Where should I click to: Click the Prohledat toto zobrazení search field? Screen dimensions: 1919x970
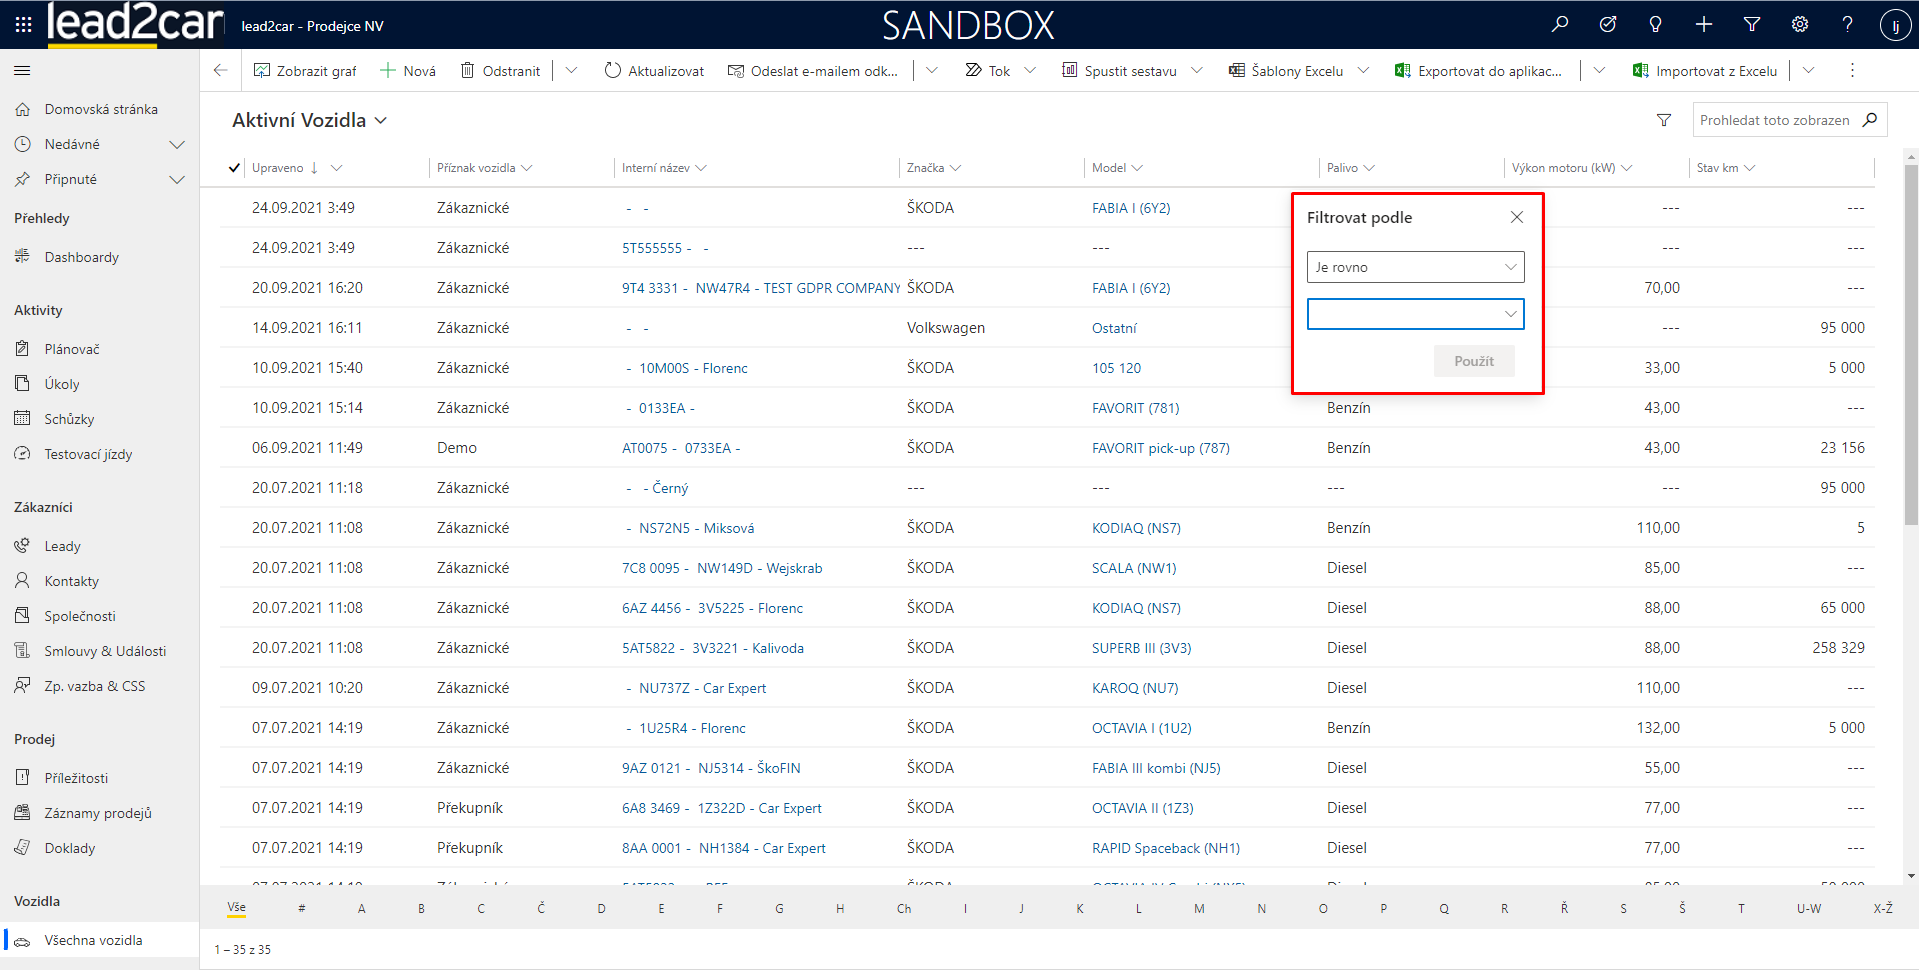(x=1773, y=120)
